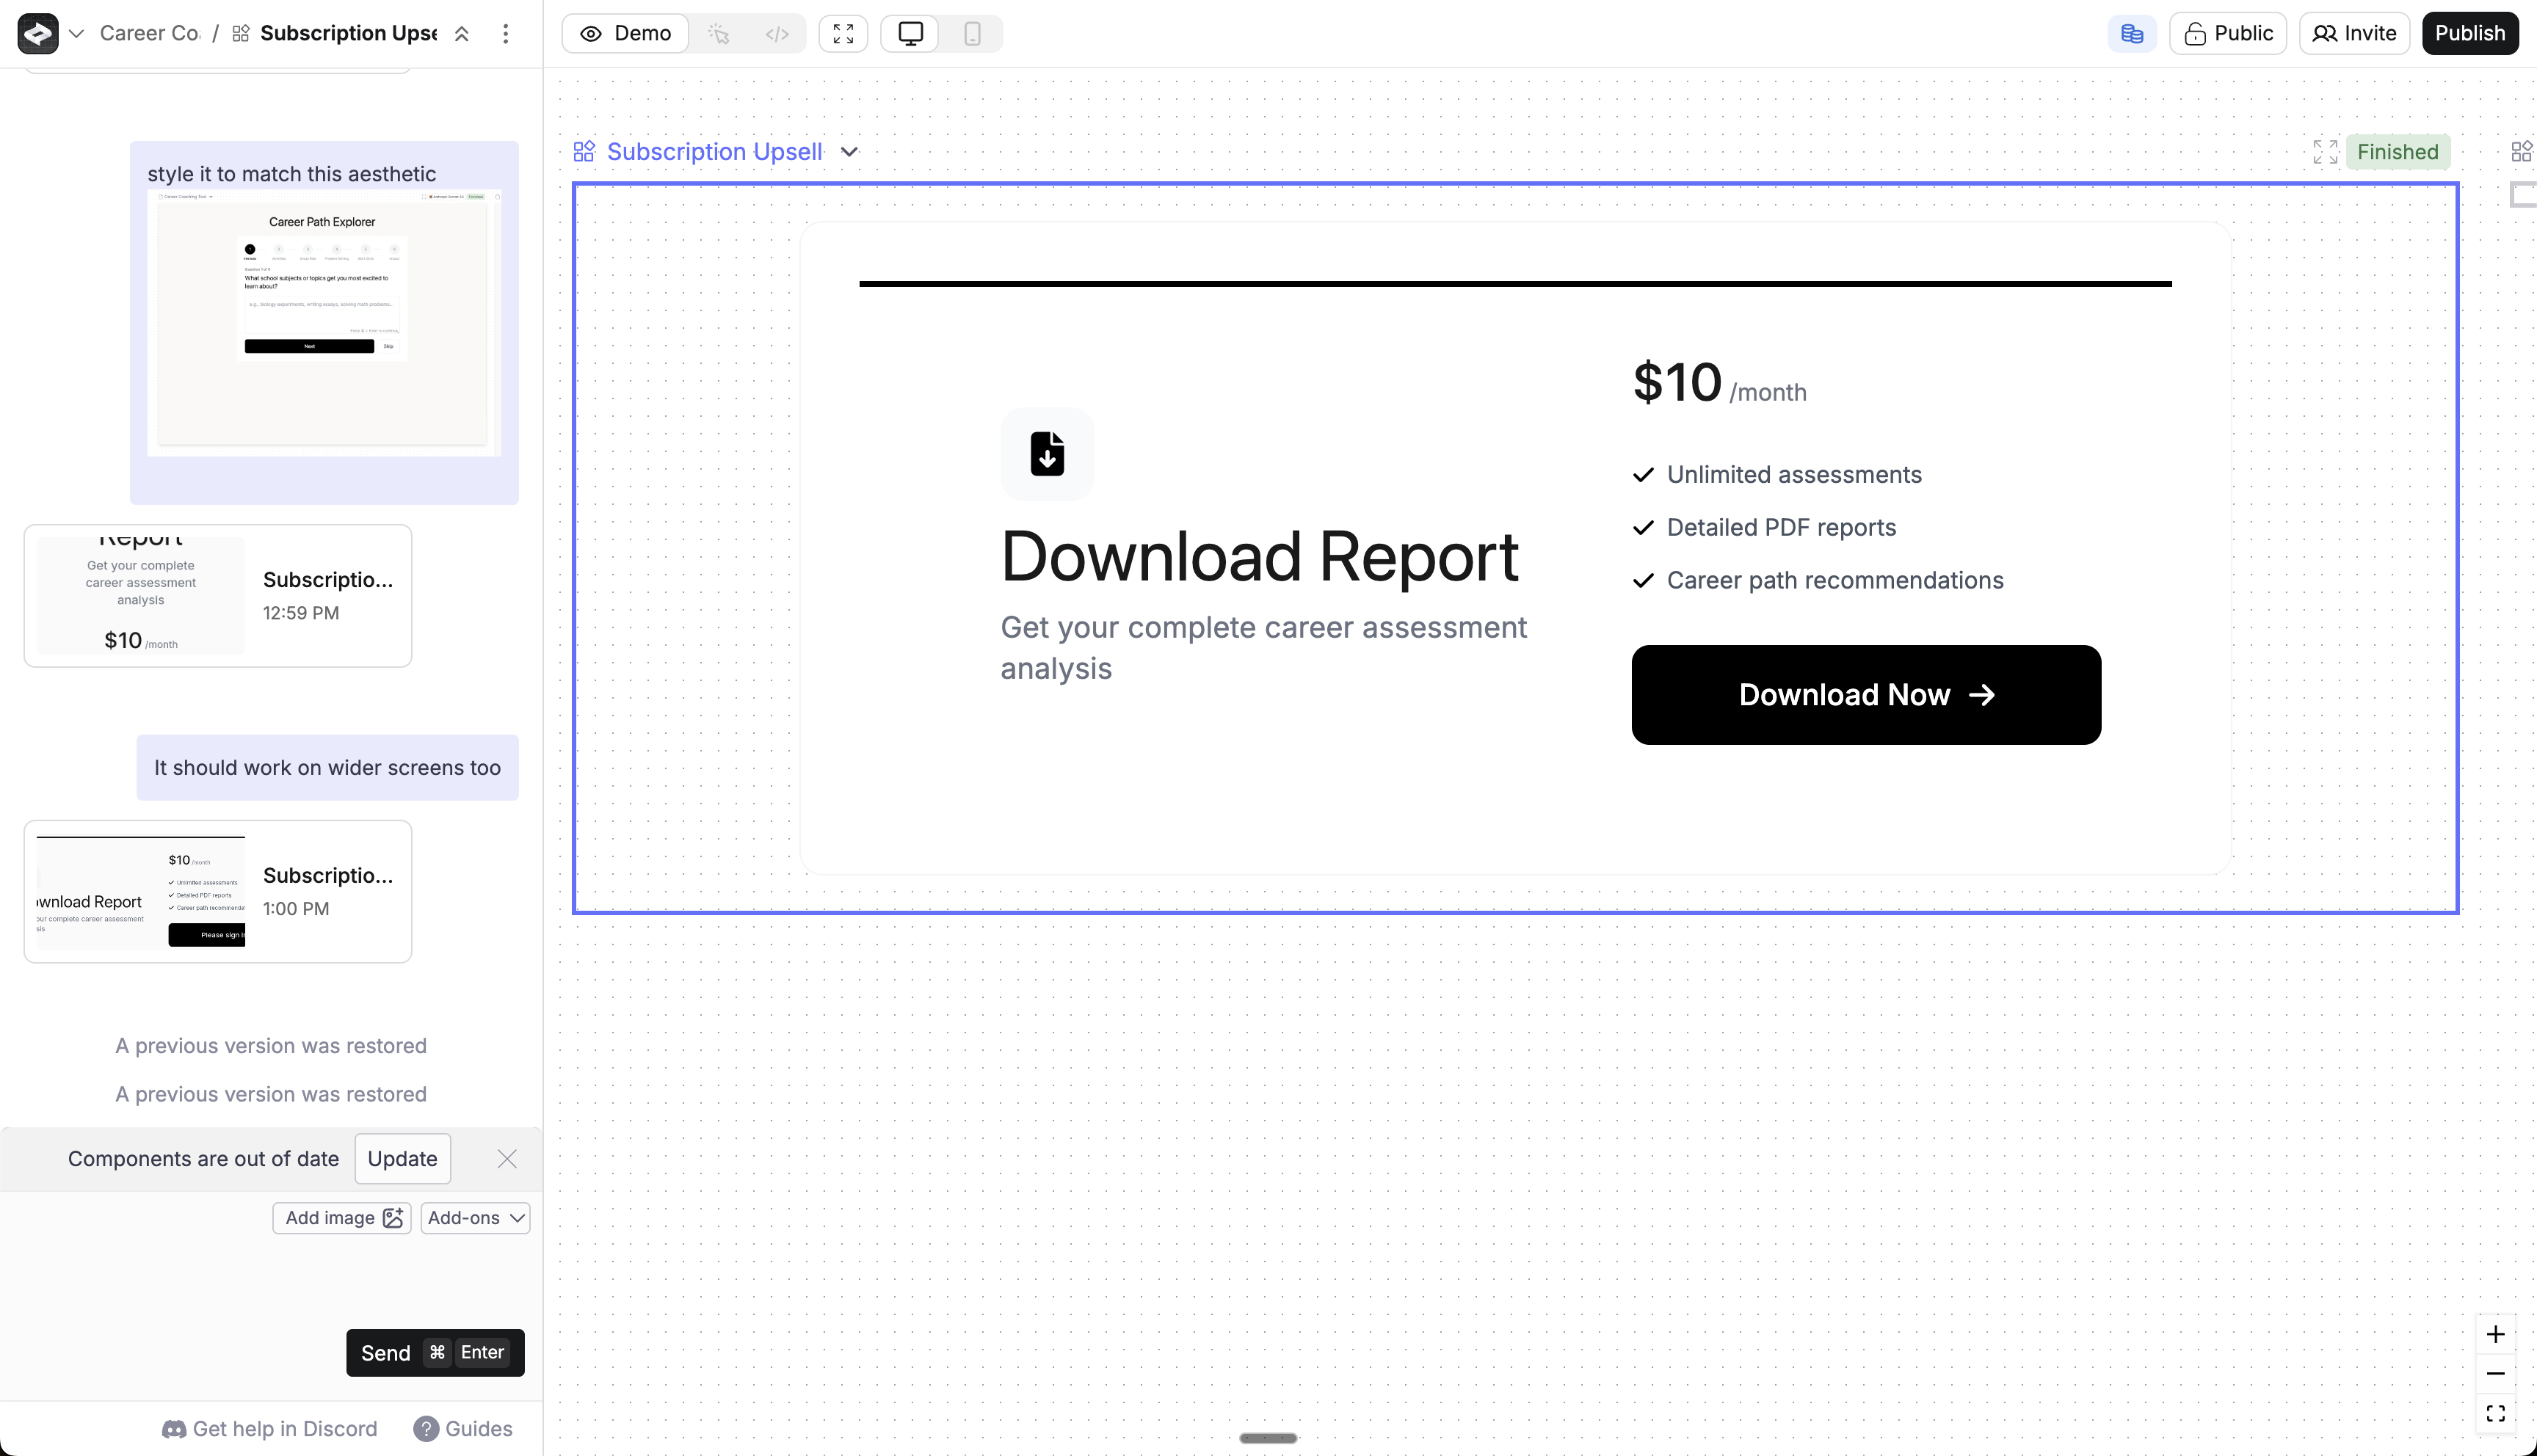Zoom out on canvas with minus icon
The image size is (2537, 1456).
2495,1374
